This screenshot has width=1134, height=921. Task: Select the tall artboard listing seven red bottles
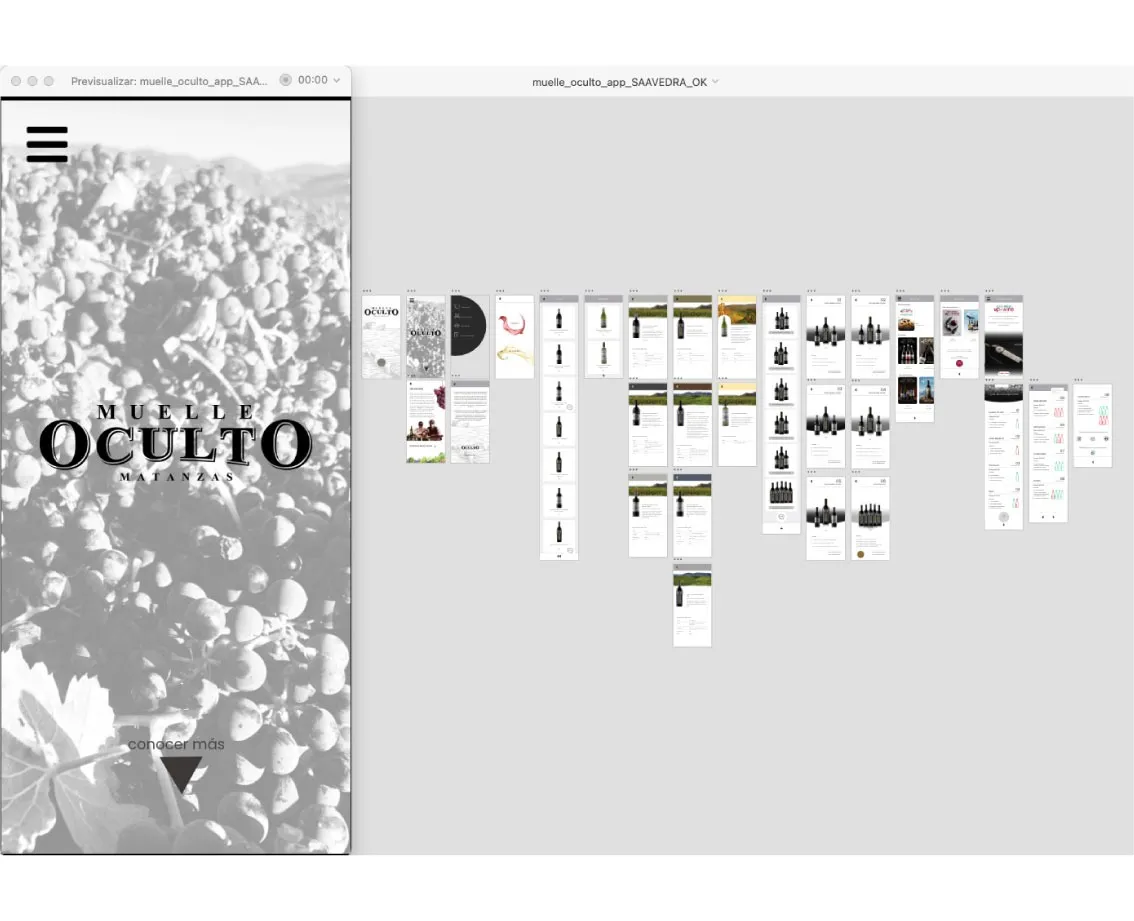click(x=559, y=427)
